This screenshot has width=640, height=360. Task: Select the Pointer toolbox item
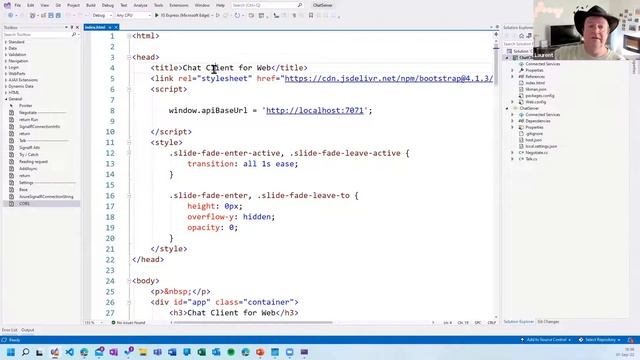25,106
